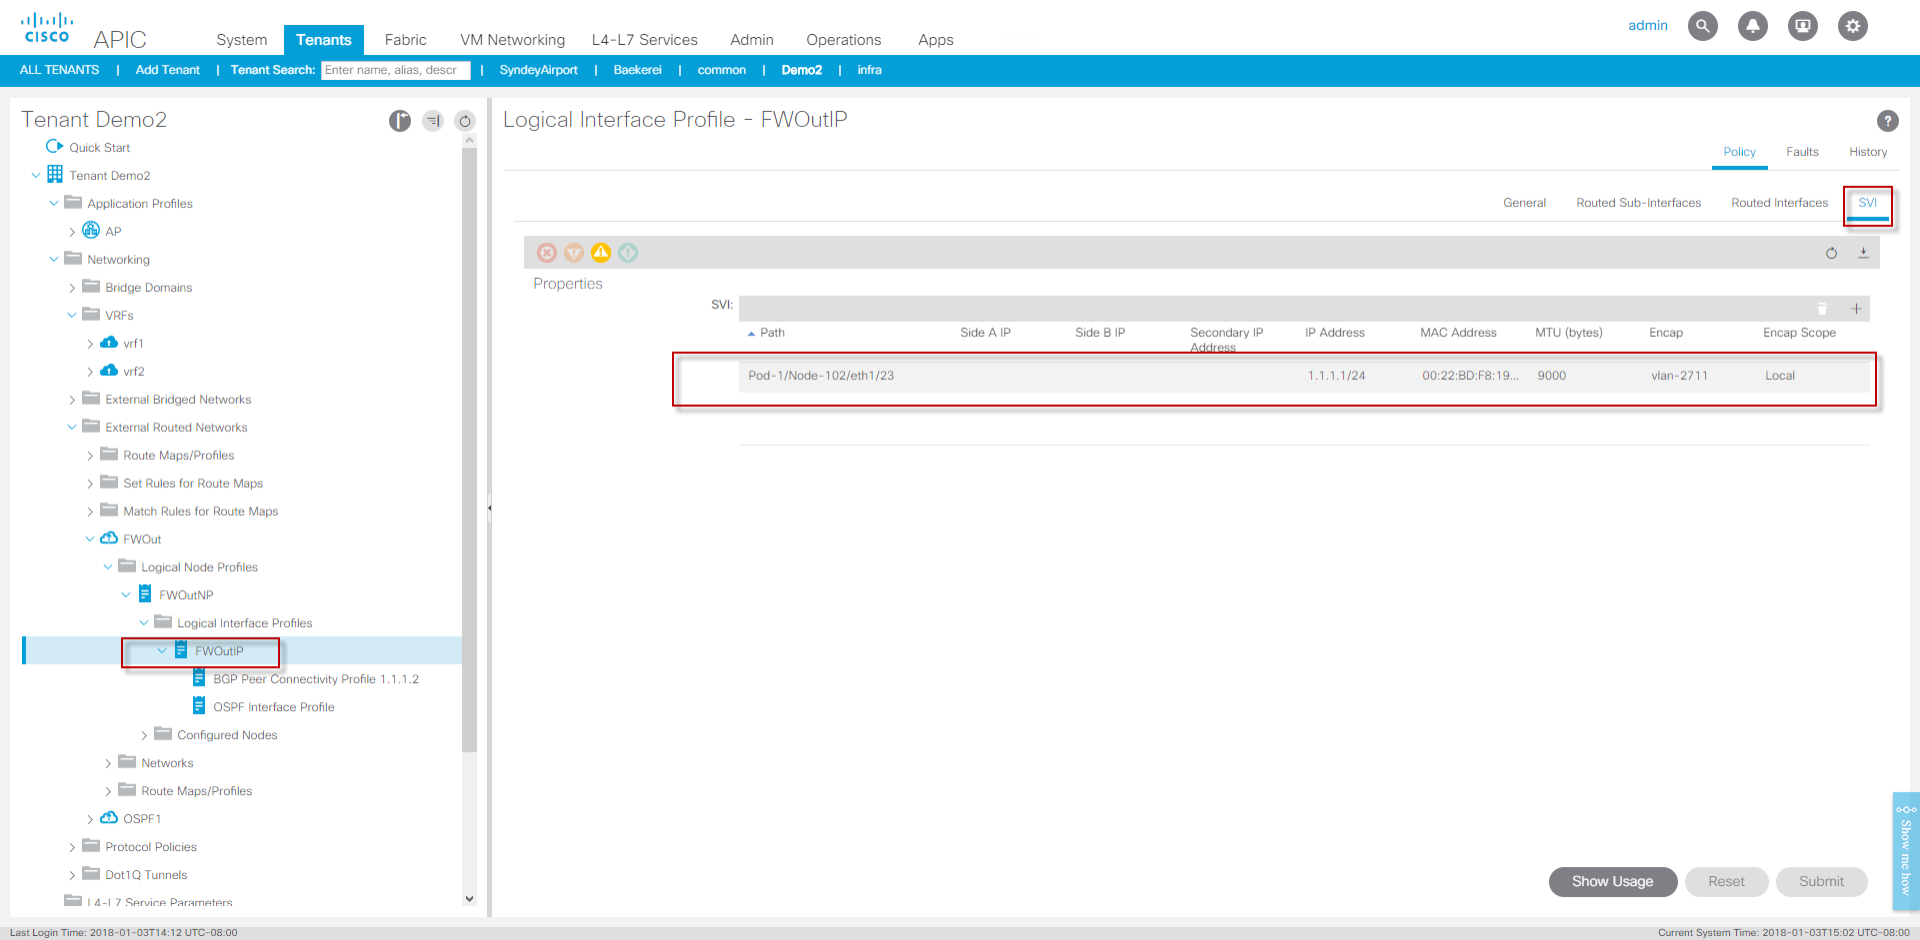The height and width of the screenshot is (940, 1920).
Task: Expand the Protocol Policies folder
Action: (x=72, y=848)
